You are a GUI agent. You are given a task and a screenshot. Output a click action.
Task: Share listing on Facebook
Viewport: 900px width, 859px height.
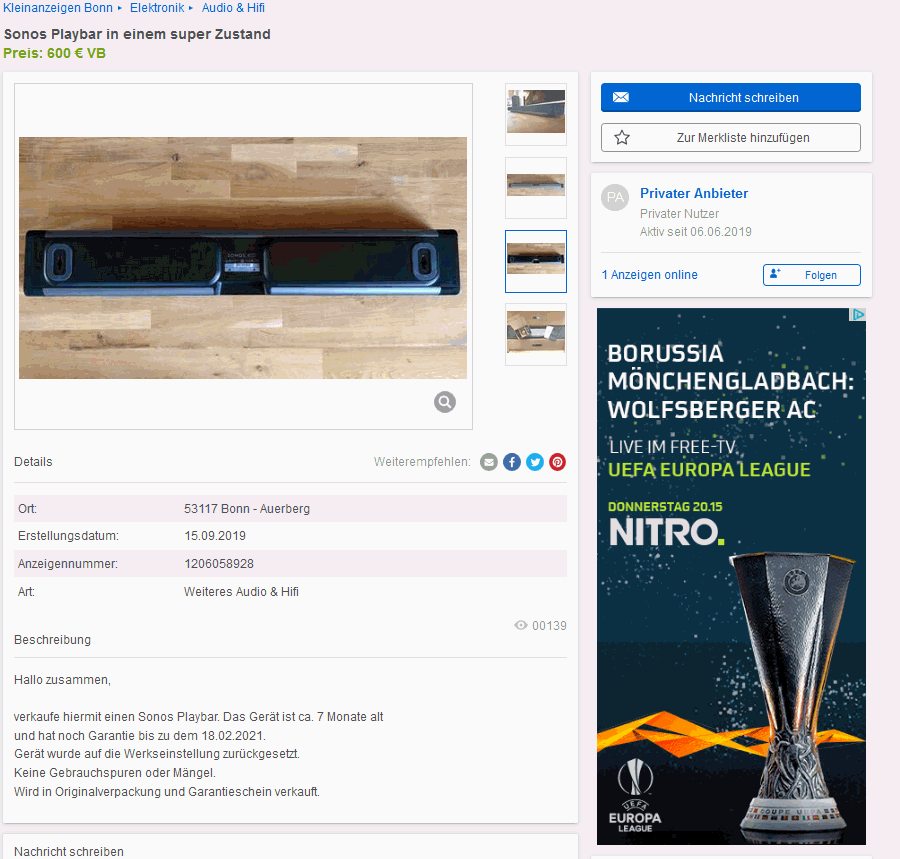[511, 462]
